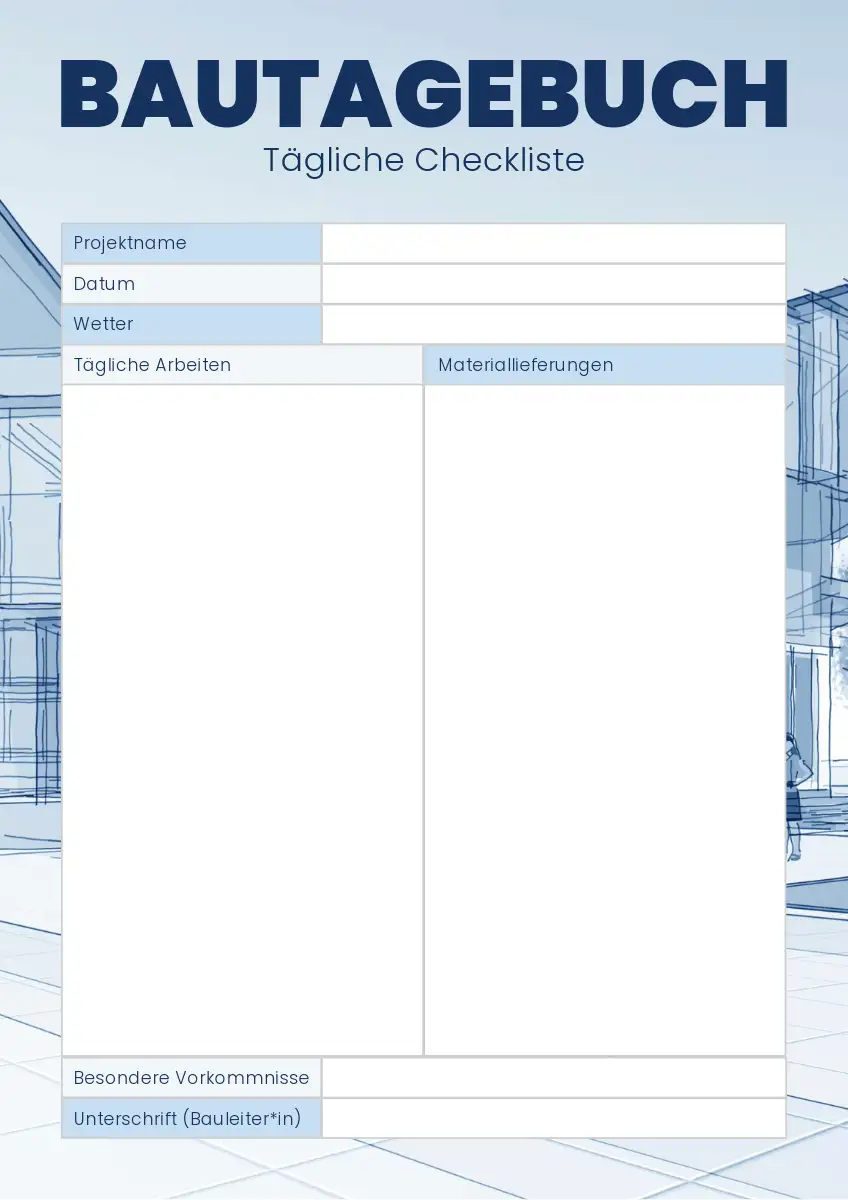Select the Wetter label cell
This screenshot has height=1200, width=848.
coord(191,324)
